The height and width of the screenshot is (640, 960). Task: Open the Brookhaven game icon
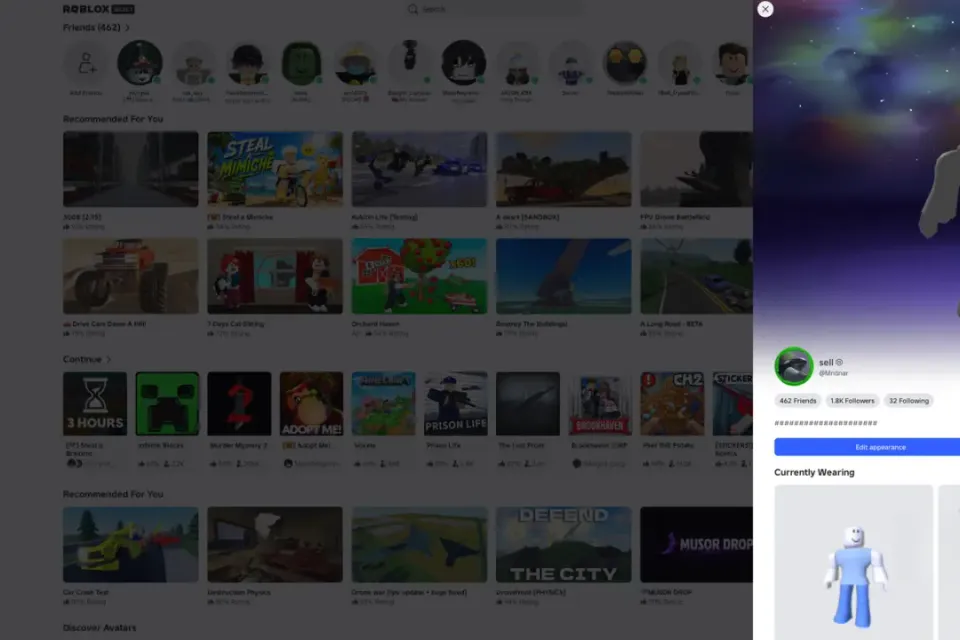coord(600,404)
